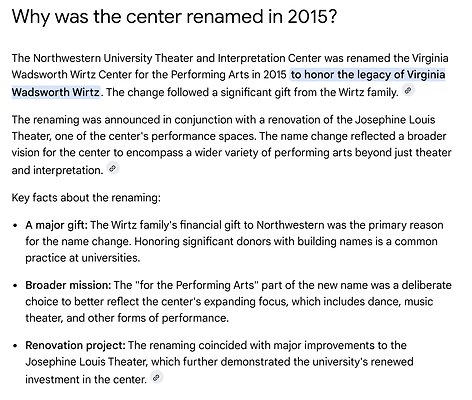Select the 'Broader mission:' bold label
This screenshot has height=400, width=472.
(68, 285)
